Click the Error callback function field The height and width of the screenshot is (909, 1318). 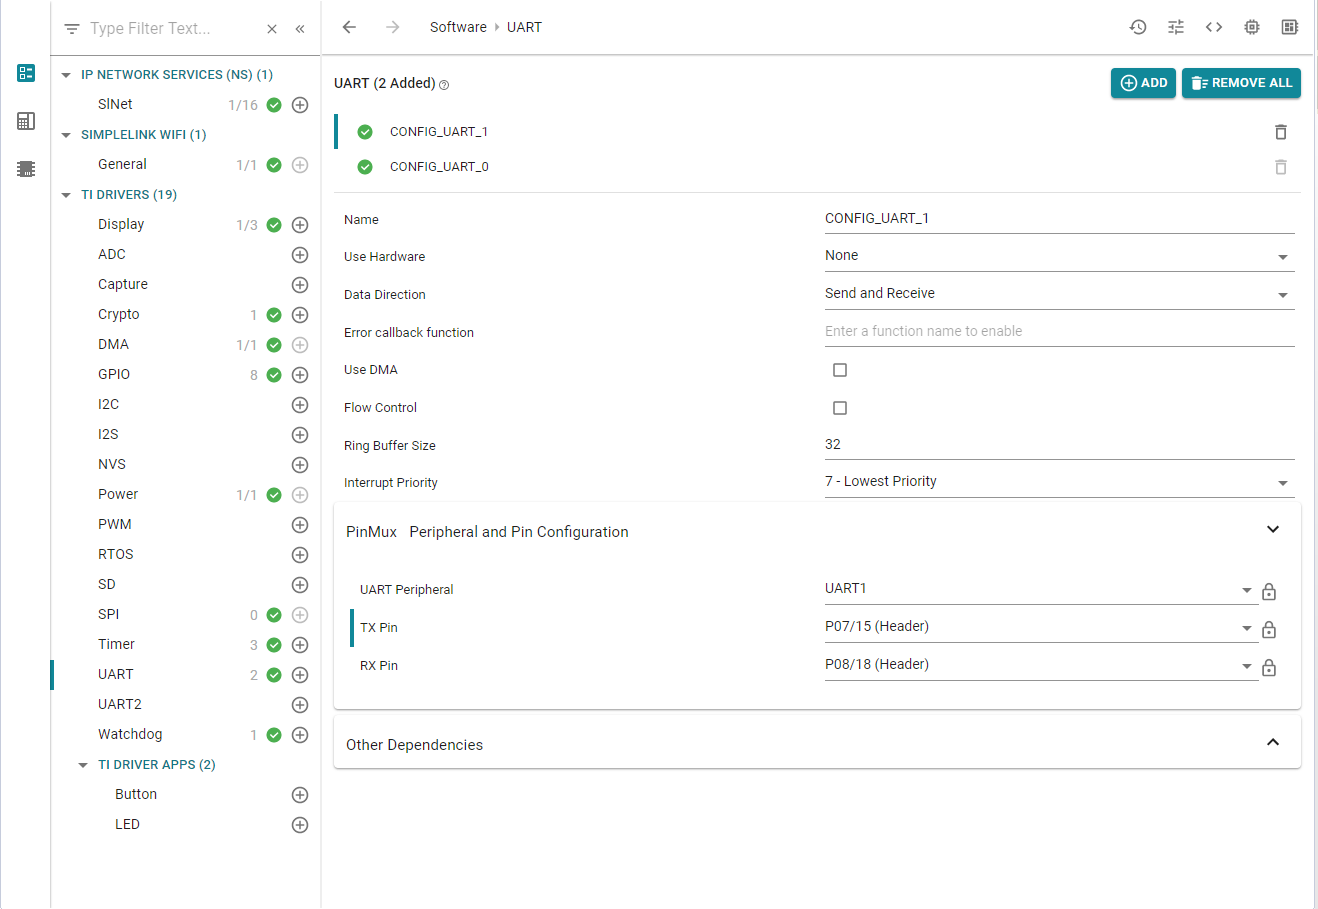pos(1058,332)
